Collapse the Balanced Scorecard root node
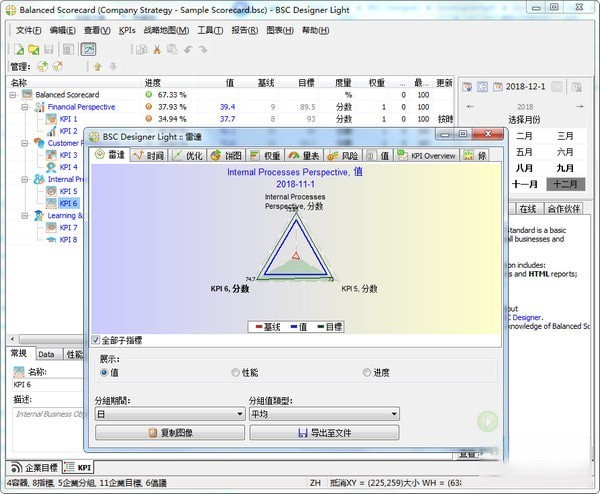Image resolution: width=600 pixels, height=494 pixels. [13, 95]
